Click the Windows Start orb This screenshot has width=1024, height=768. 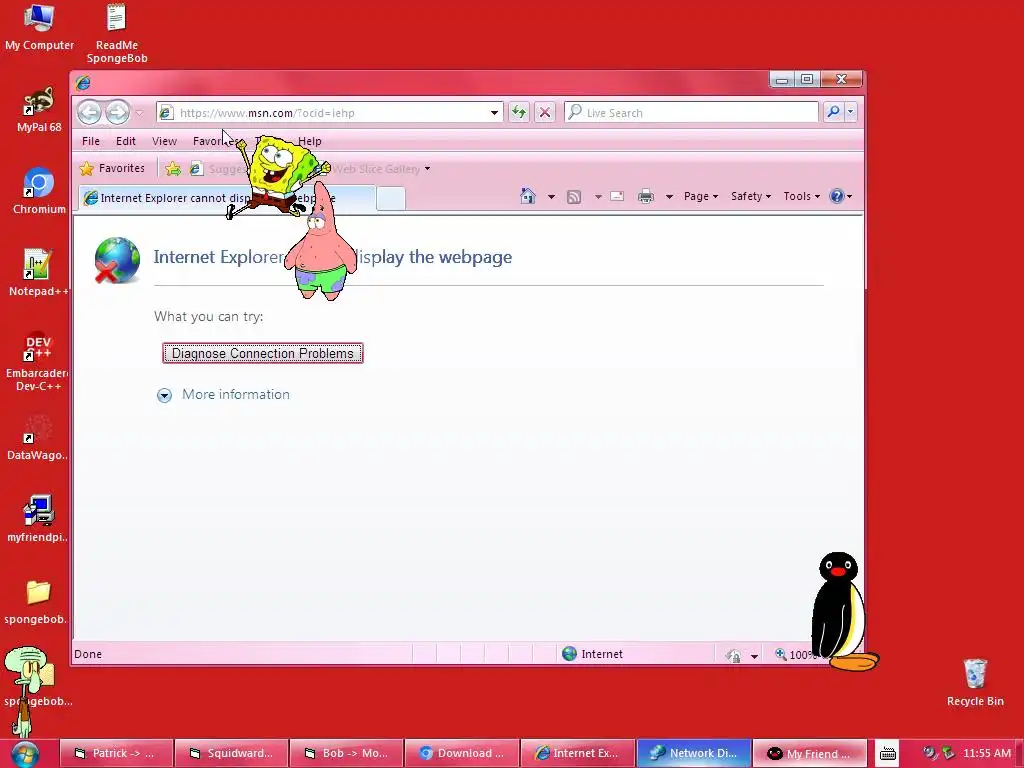pos(25,754)
